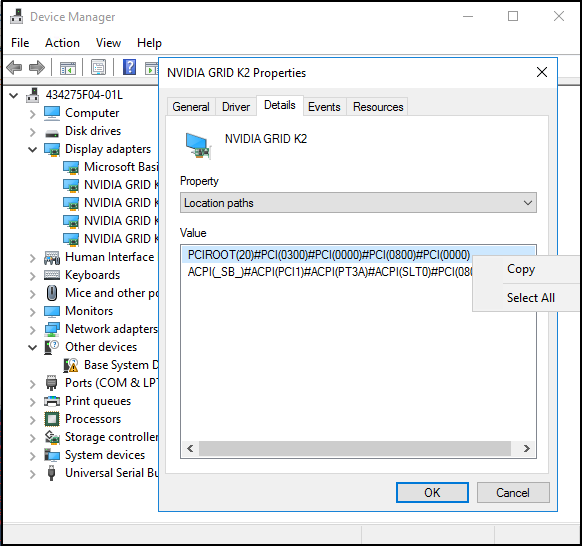Choose Select All from the context menu
Image resolution: width=582 pixels, height=546 pixels.
click(531, 298)
